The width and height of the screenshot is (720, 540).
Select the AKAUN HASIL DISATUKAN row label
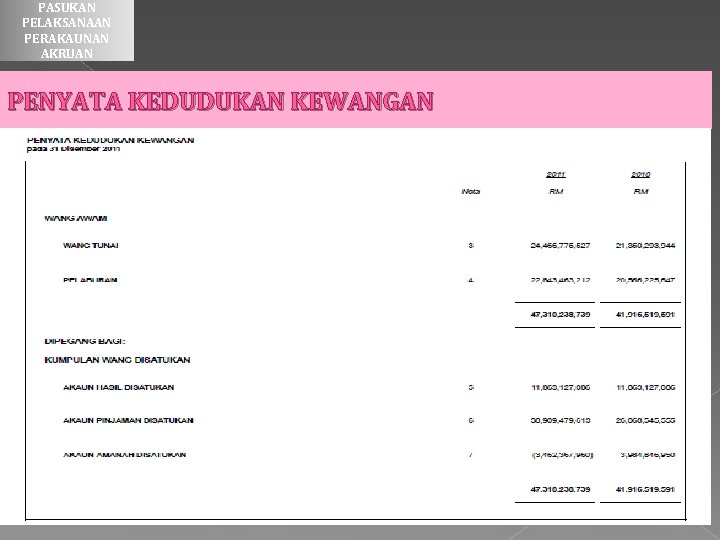pyautogui.click(x=118, y=388)
